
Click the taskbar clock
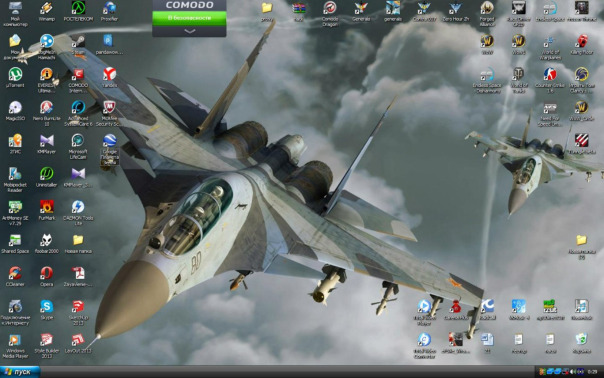tap(592, 372)
